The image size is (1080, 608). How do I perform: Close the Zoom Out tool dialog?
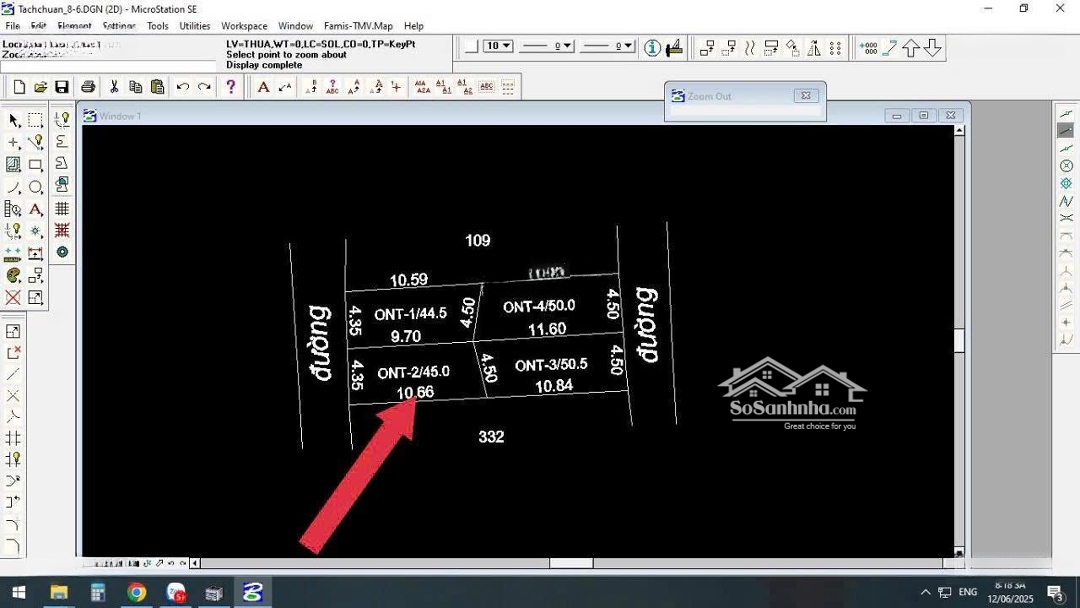806,96
